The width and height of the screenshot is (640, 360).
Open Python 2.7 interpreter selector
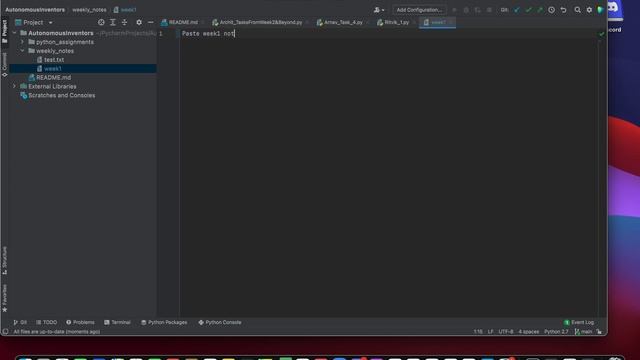[556, 332]
